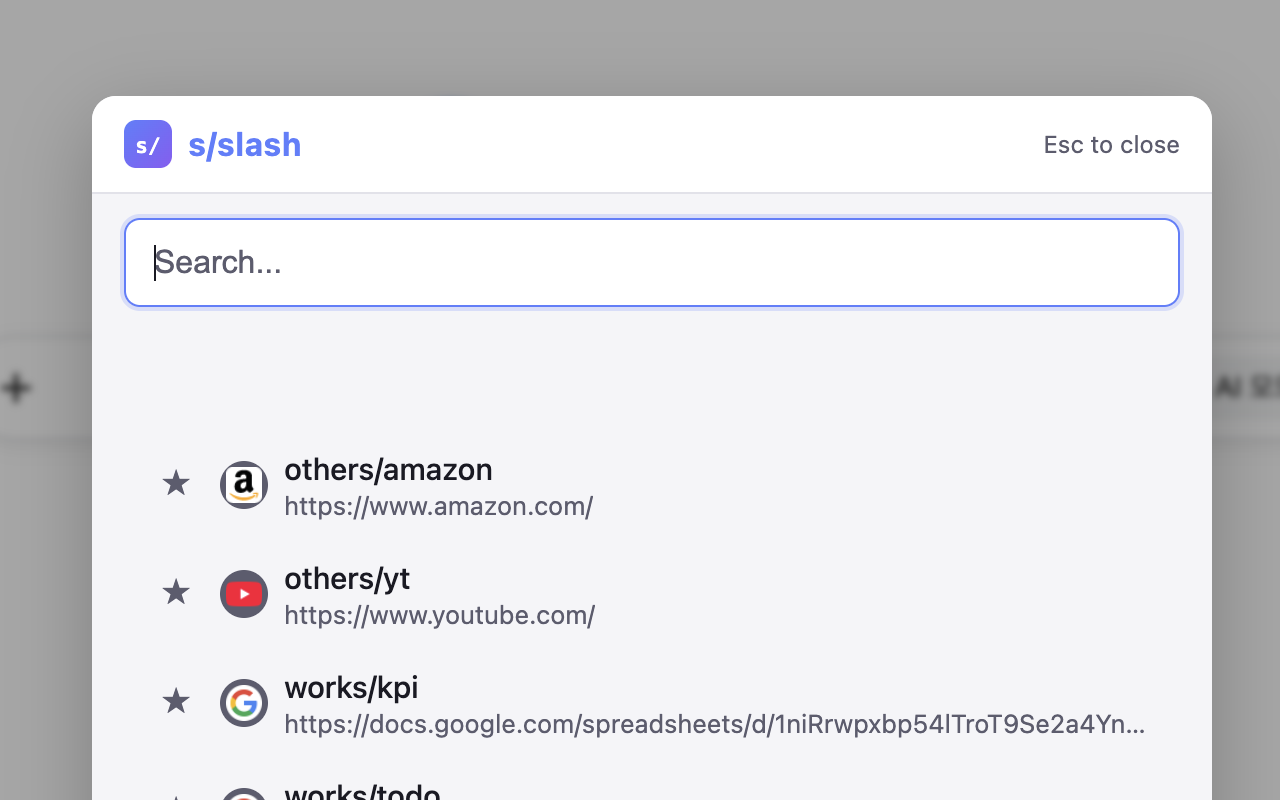Focus the Search input field
This screenshot has height=800, width=1280.
651,262
